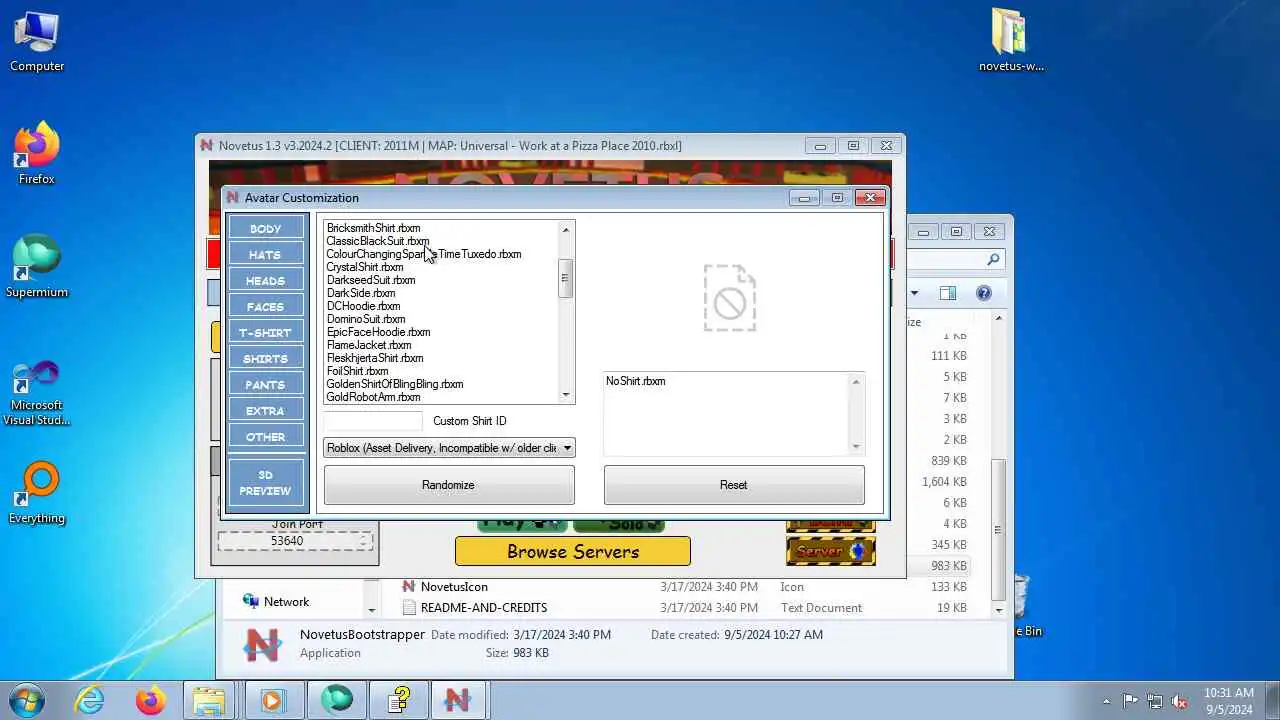The image size is (1280, 720).
Task: Toggle the Explorer preview pane icon
Action: tap(948, 293)
